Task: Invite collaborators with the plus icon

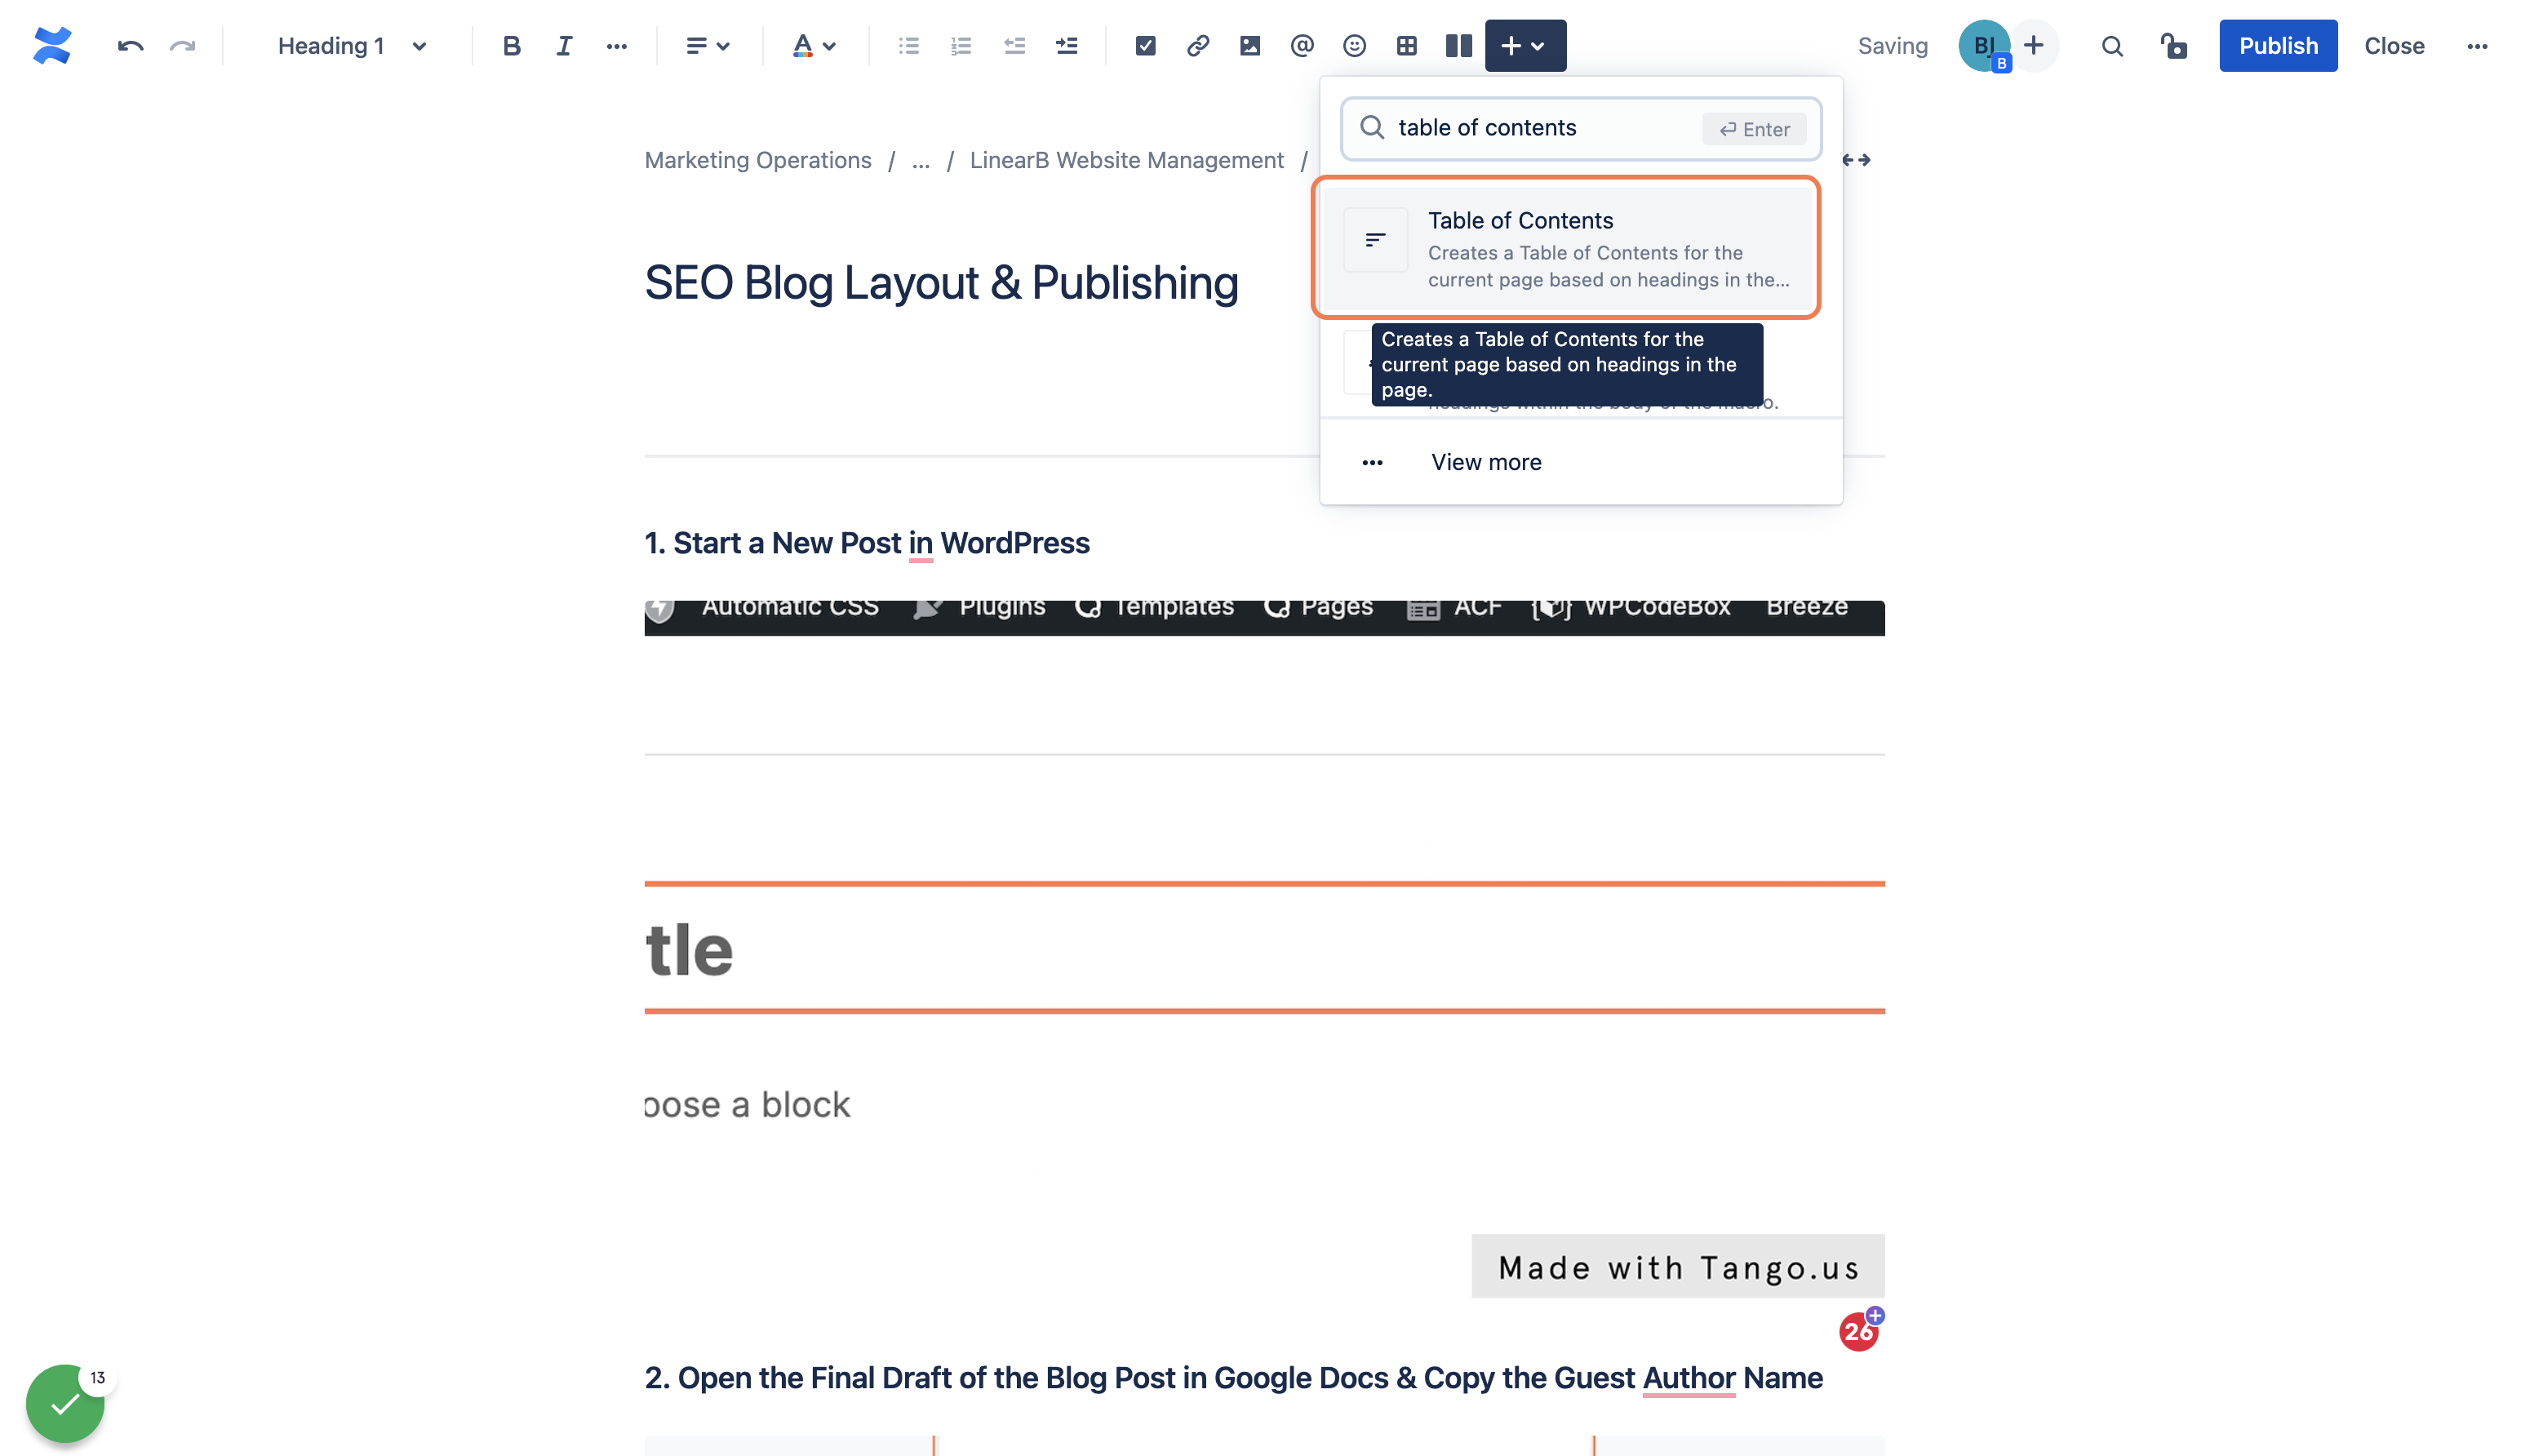Action: click(x=2034, y=46)
